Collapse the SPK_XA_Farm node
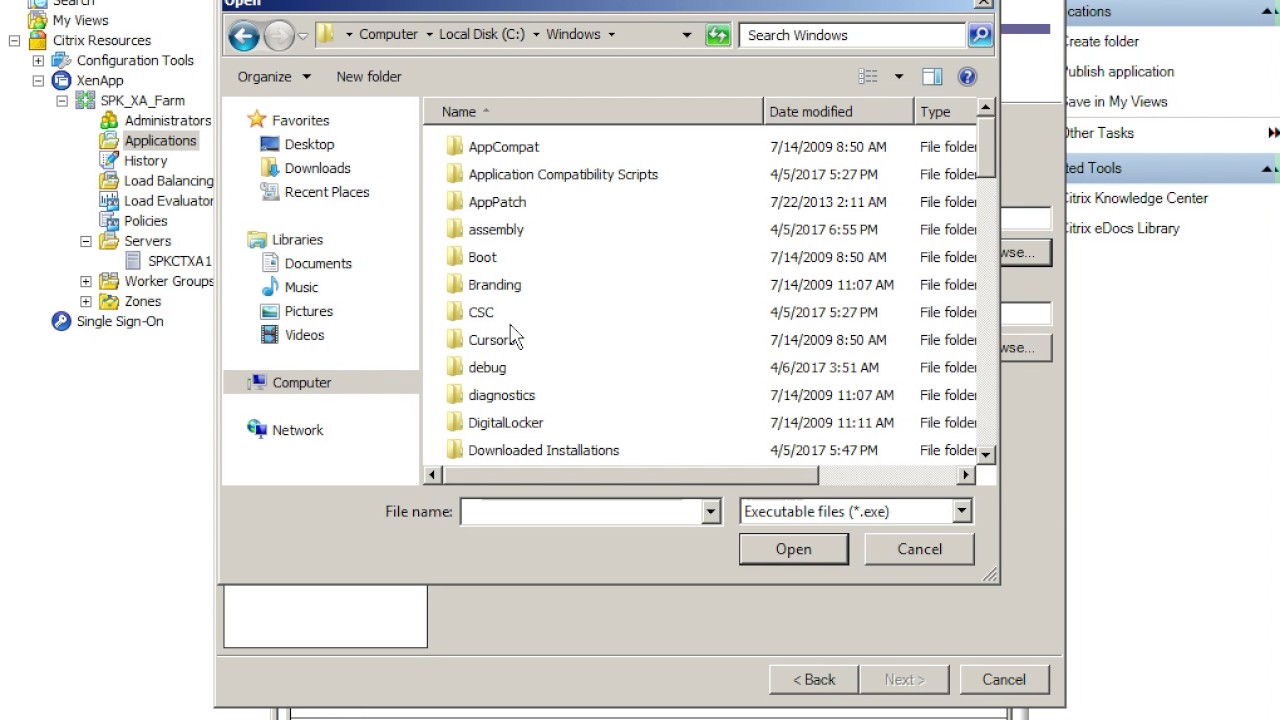Image resolution: width=1280 pixels, height=720 pixels. [62, 101]
